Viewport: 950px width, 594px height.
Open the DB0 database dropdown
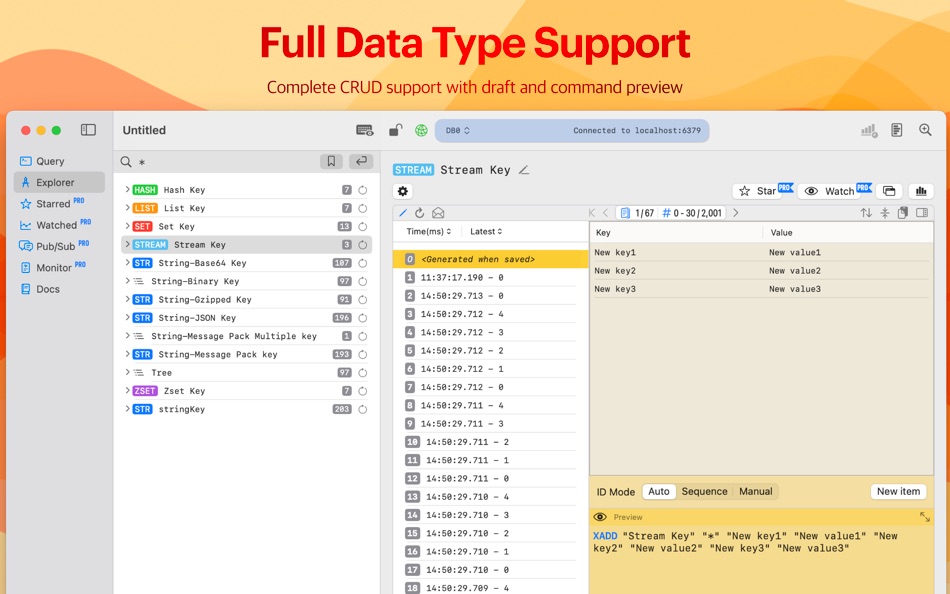457,130
